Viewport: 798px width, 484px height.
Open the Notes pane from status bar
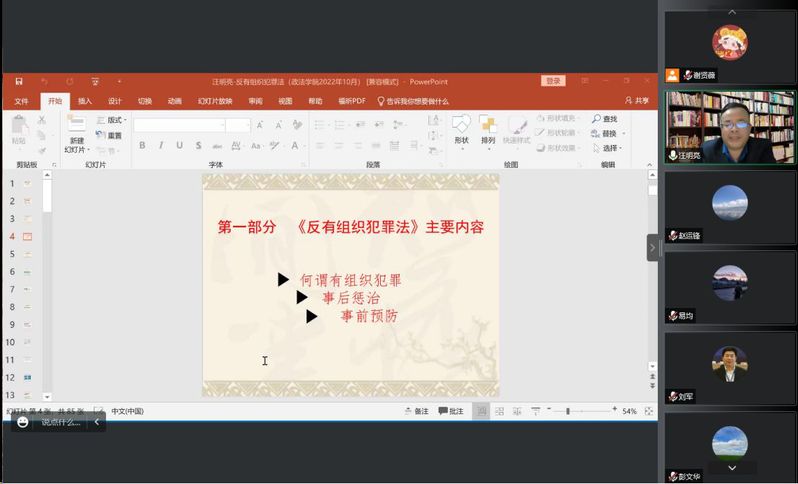[416, 411]
